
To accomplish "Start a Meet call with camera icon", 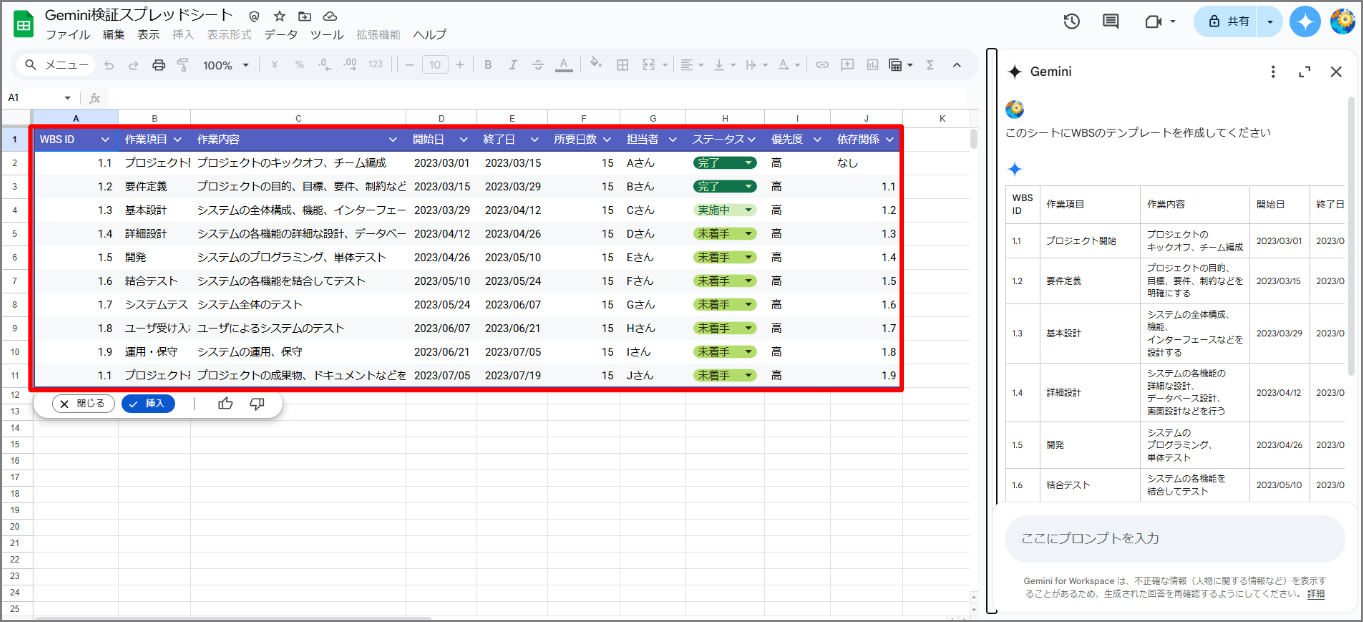I will [x=1153, y=21].
